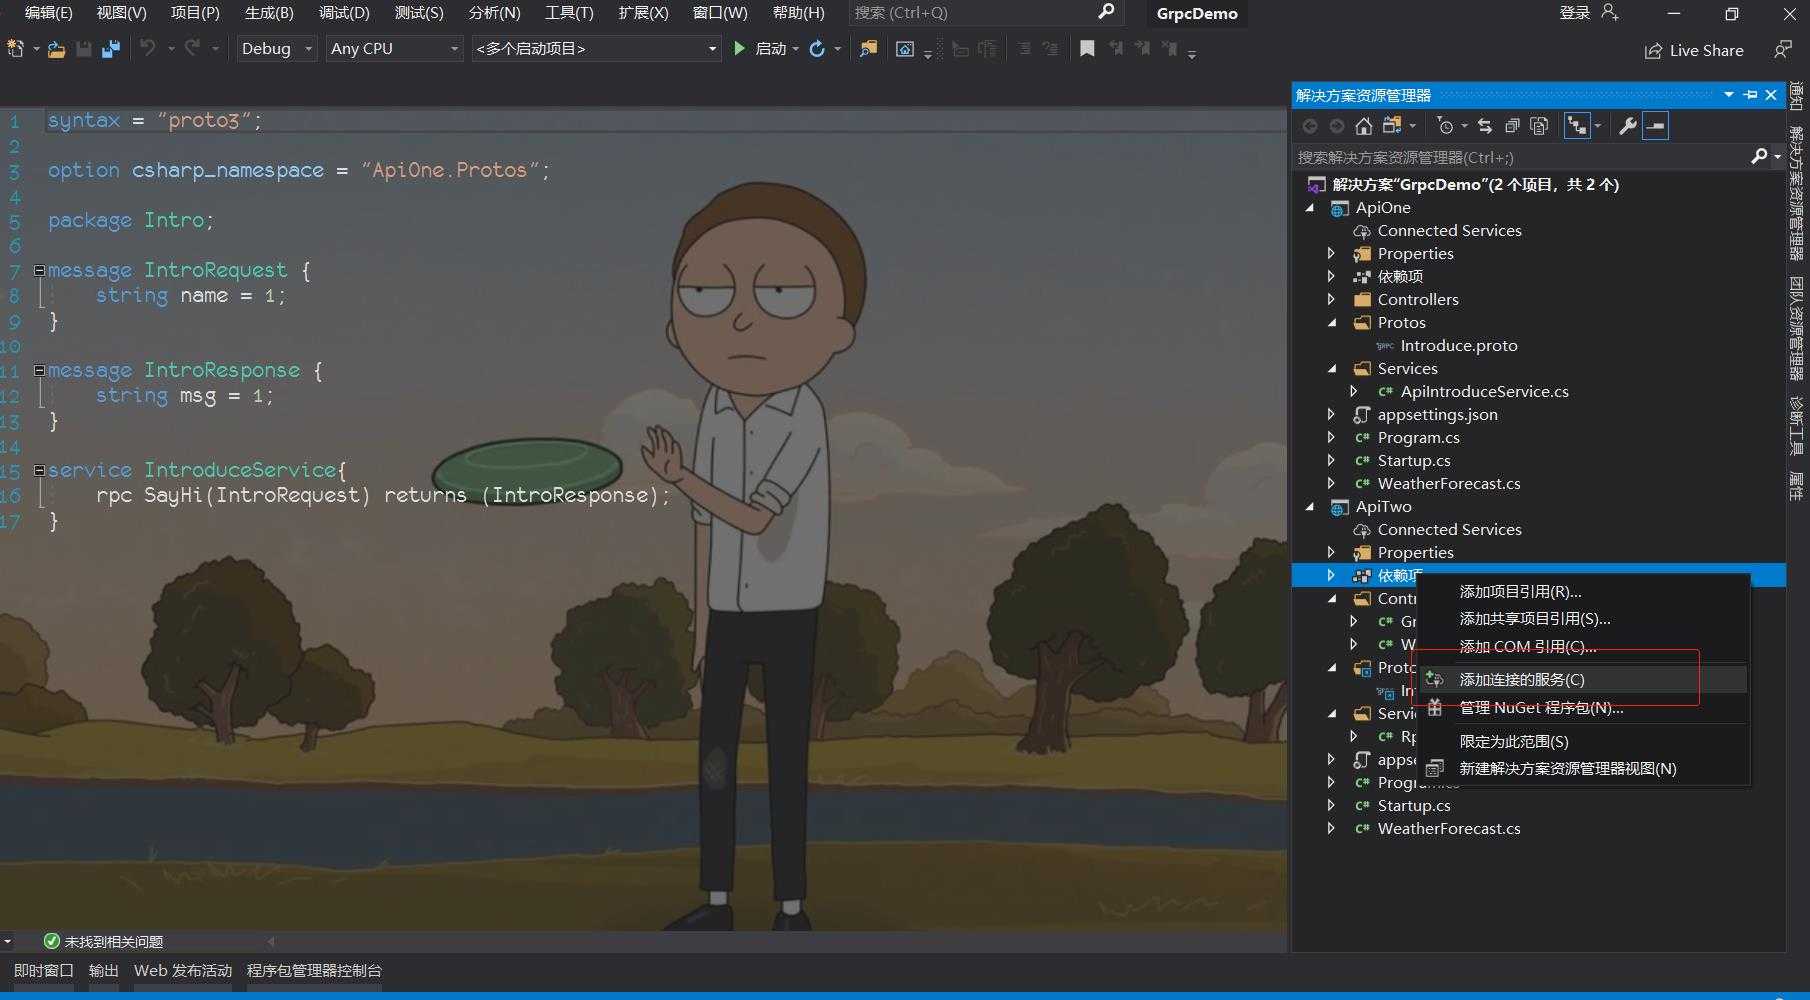The height and width of the screenshot is (1000, 1810).
Task: Choose 添加连接的服务(C) from context menu
Action: coord(1583,680)
